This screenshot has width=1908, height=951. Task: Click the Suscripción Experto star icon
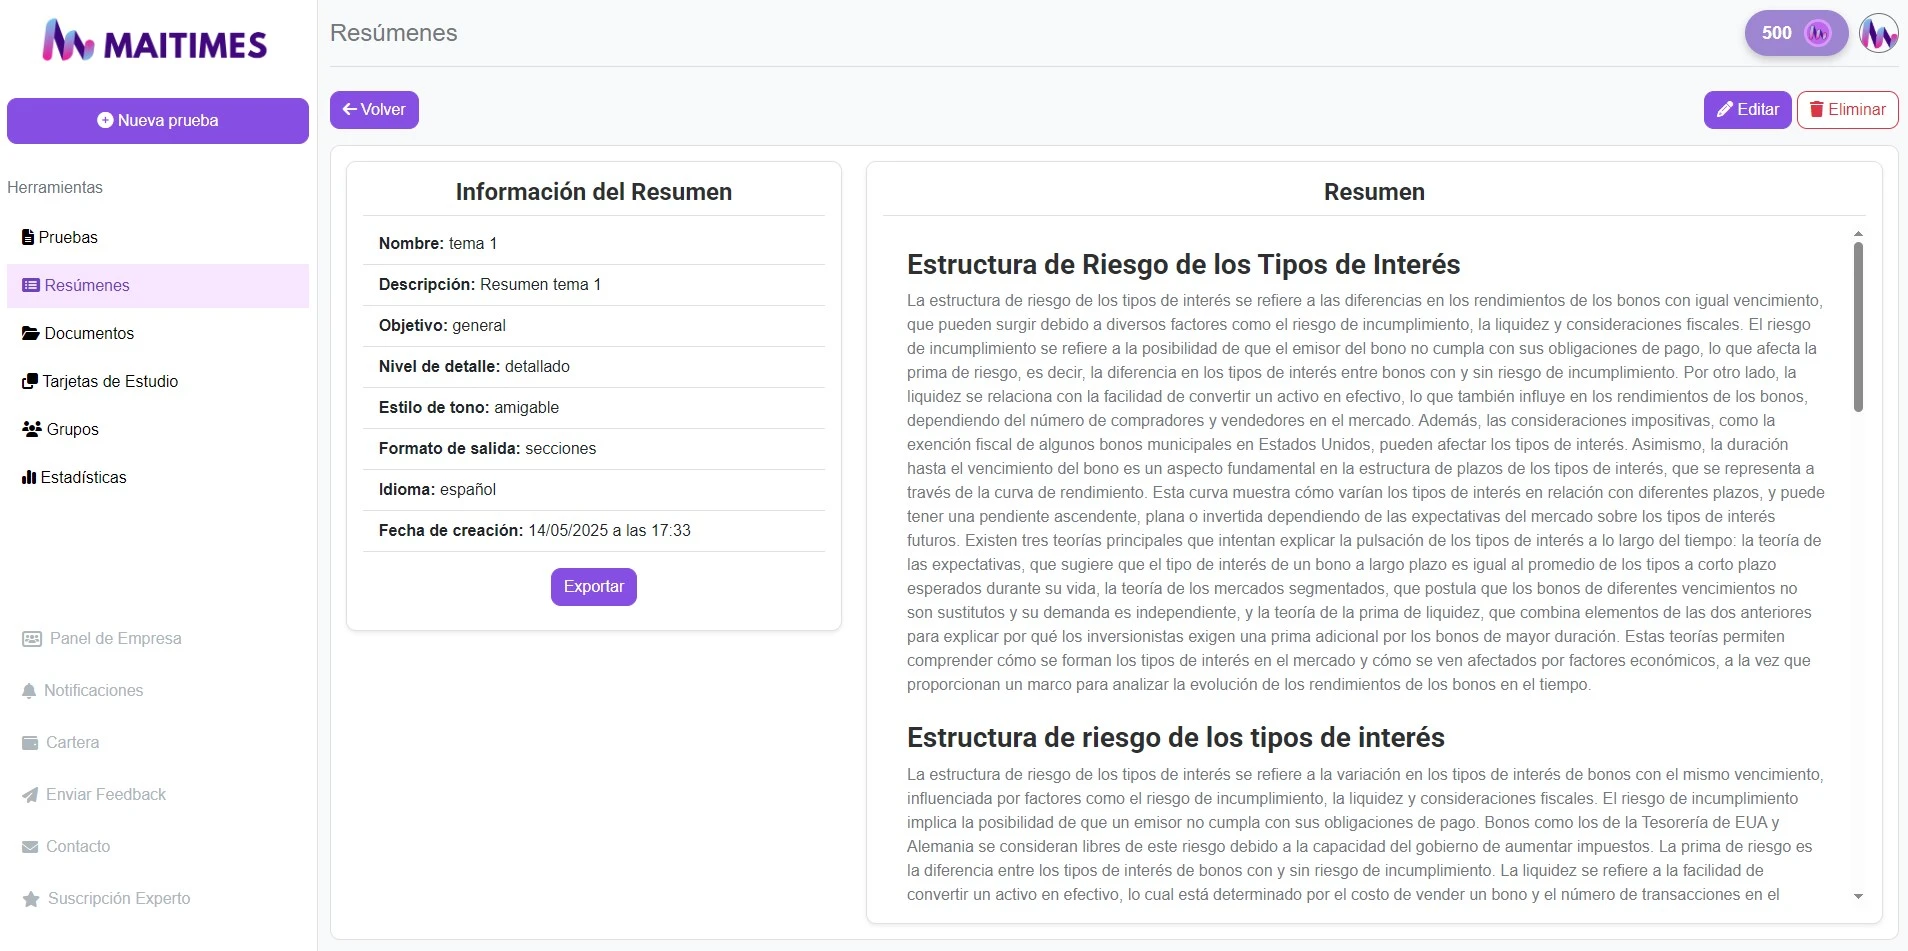pyautogui.click(x=28, y=898)
